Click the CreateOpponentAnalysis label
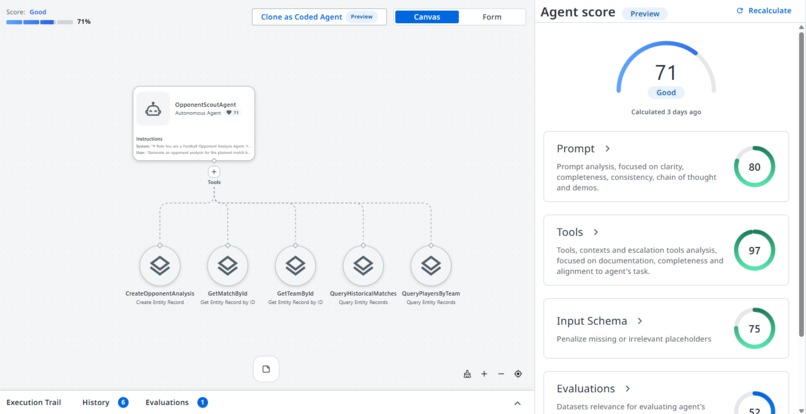Screen dimensions: 806x414 160,294
